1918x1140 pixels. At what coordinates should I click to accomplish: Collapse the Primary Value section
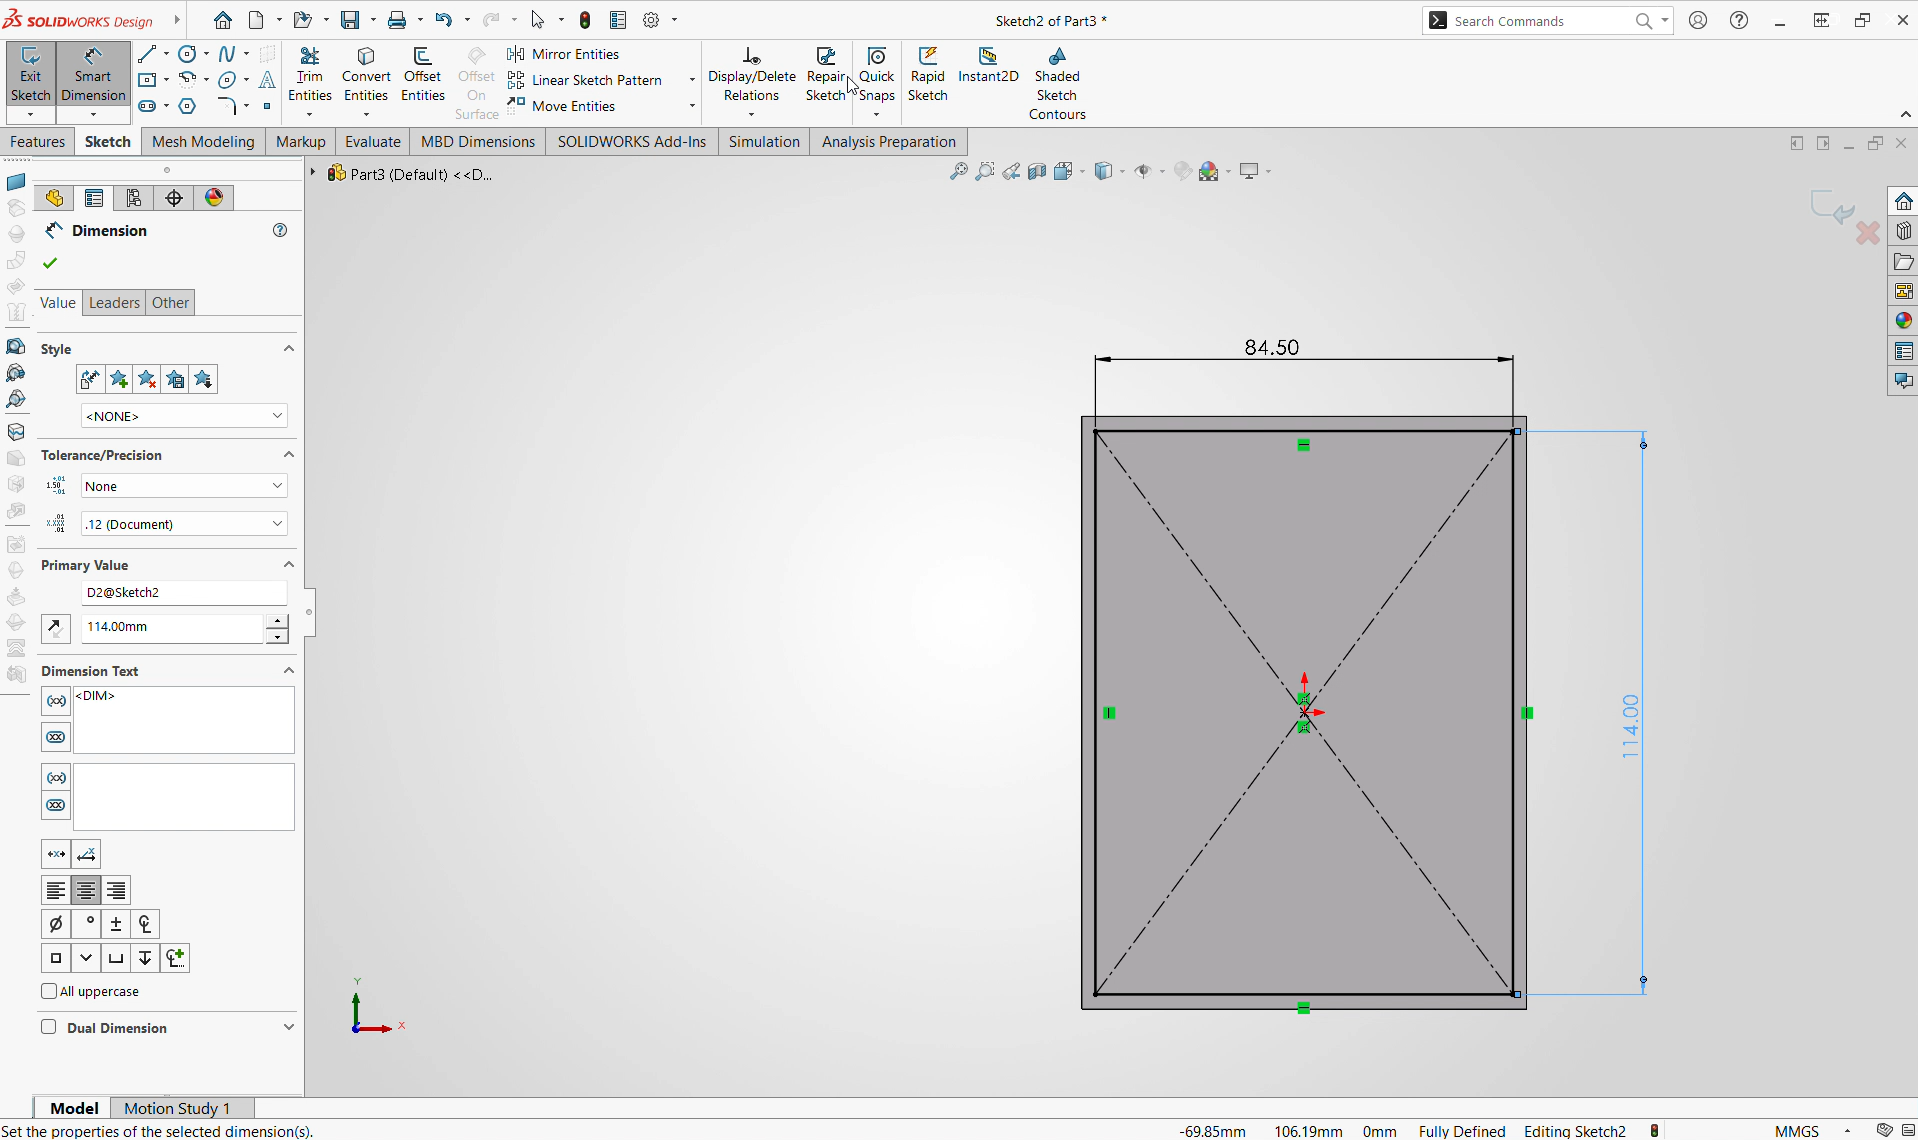289,564
